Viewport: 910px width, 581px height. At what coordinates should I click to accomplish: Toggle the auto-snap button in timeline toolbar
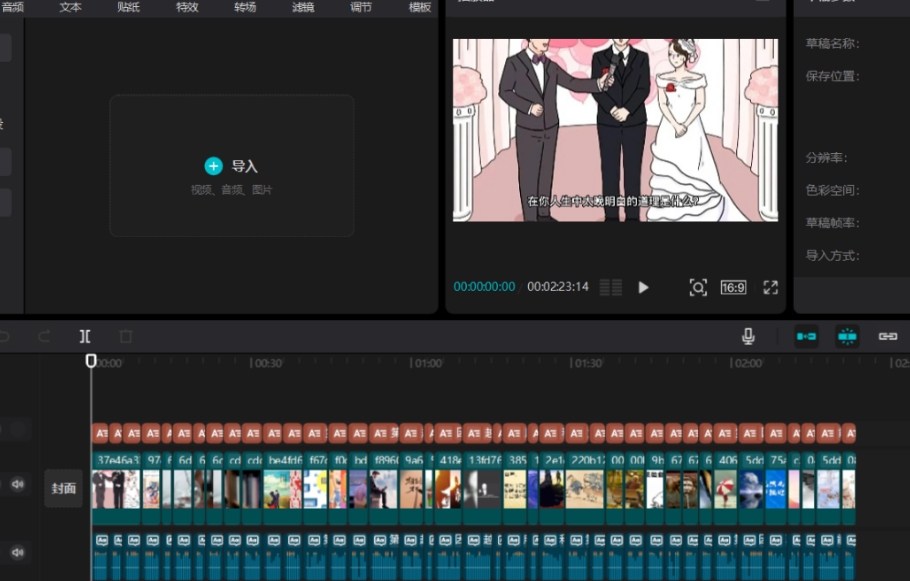847,337
